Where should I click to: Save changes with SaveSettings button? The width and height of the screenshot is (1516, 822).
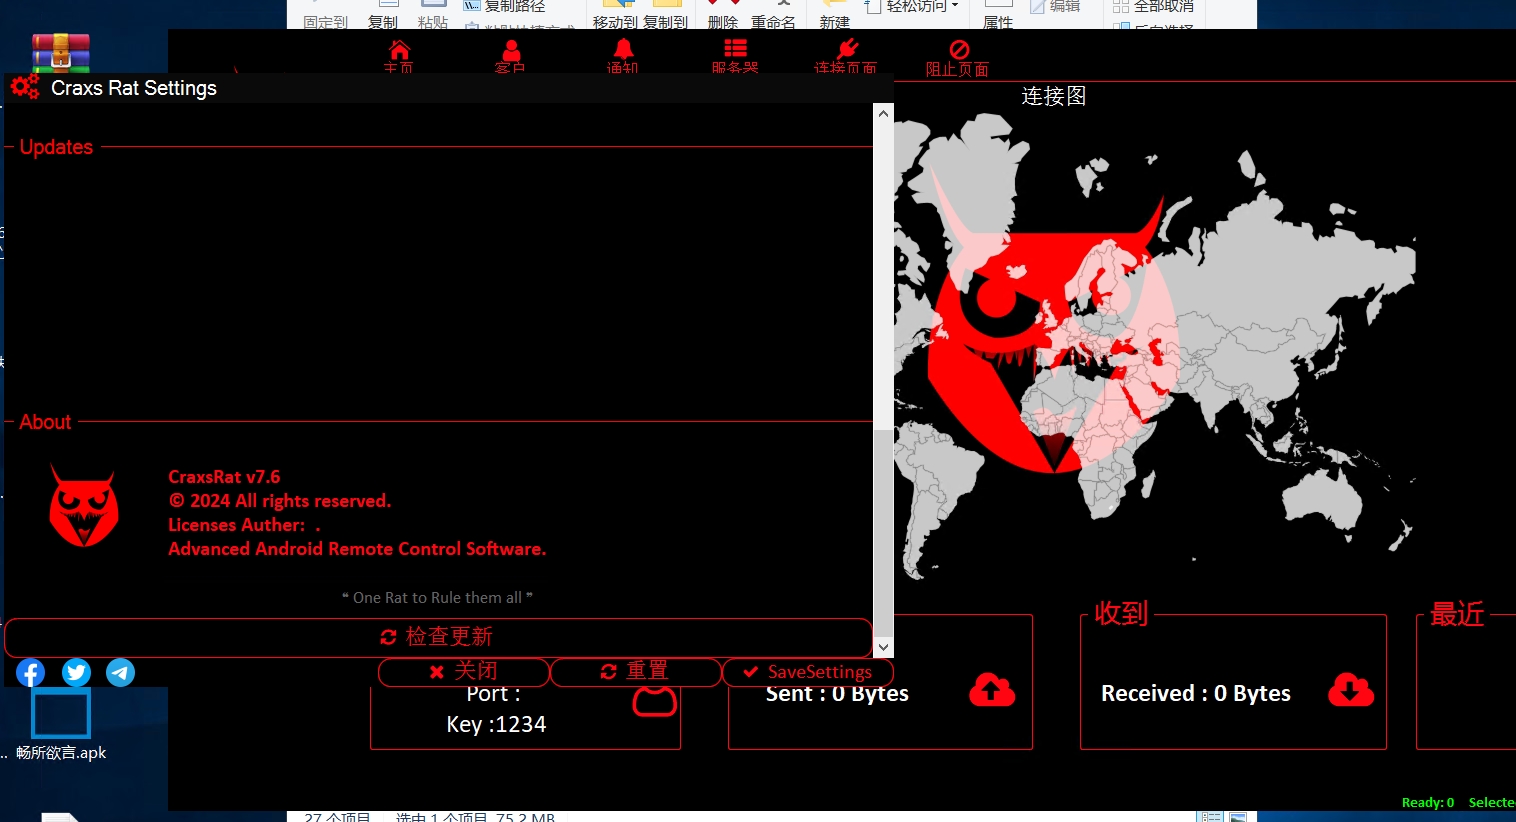[x=808, y=671]
